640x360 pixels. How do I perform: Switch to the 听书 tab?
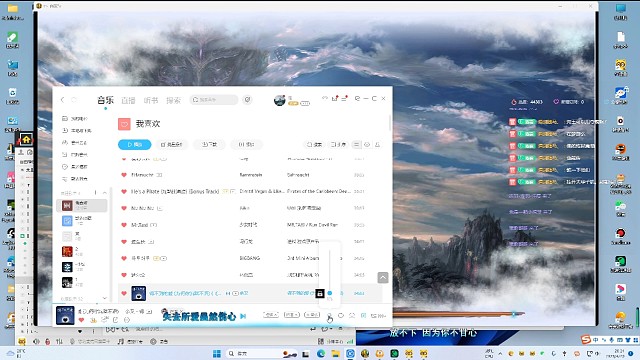coord(151,100)
